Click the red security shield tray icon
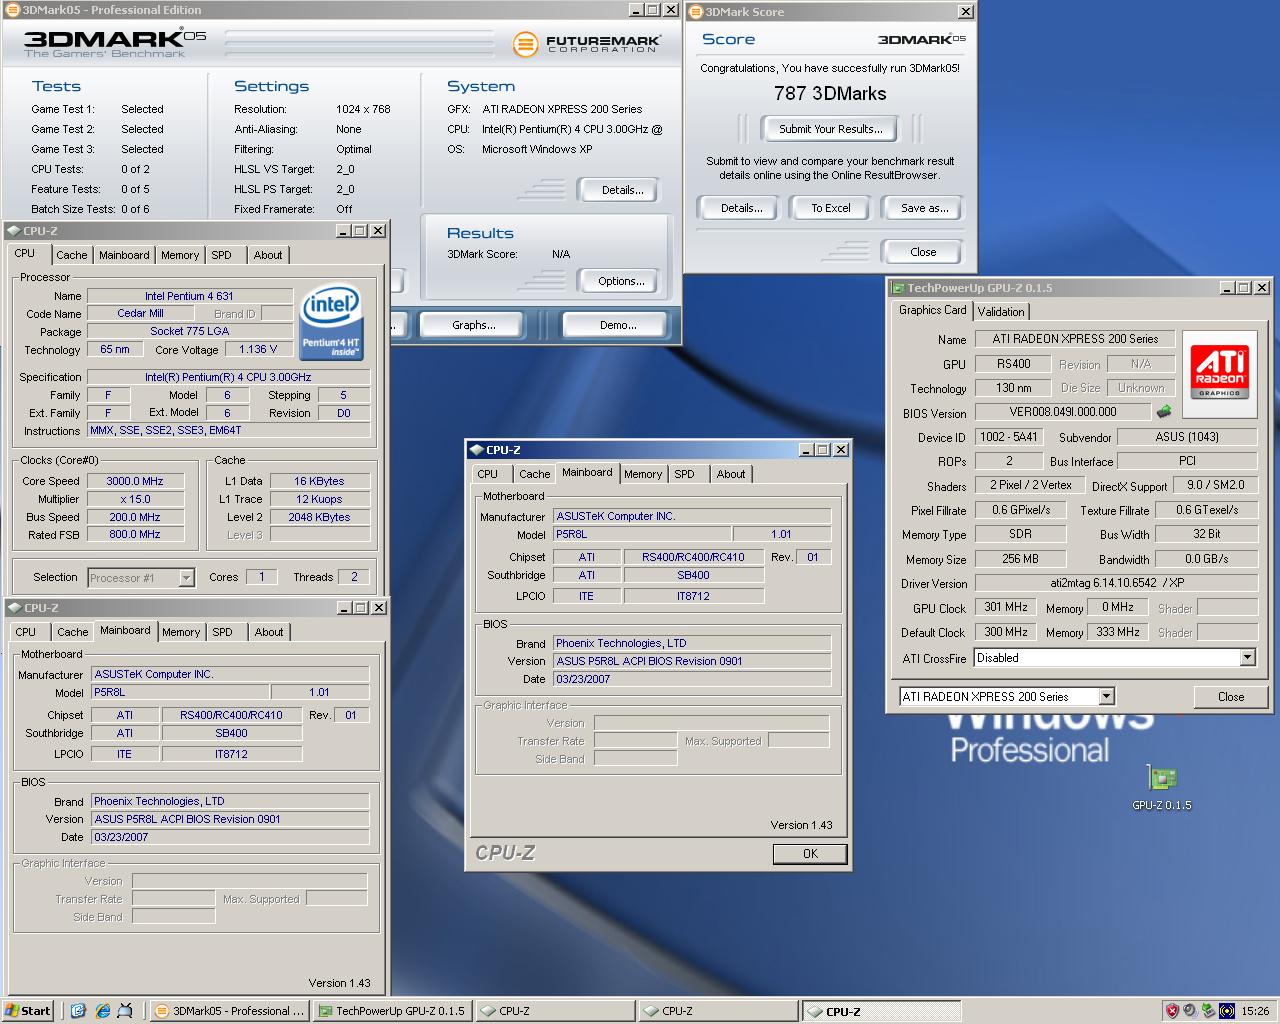Viewport: 1280px width, 1024px height. pos(1172,1011)
